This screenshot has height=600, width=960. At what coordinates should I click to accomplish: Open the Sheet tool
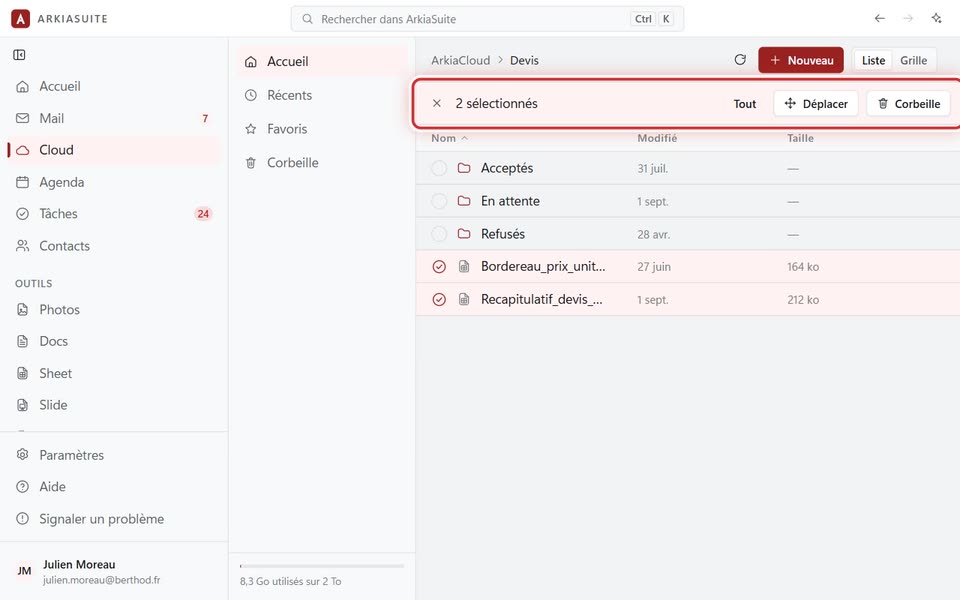click(114, 373)
